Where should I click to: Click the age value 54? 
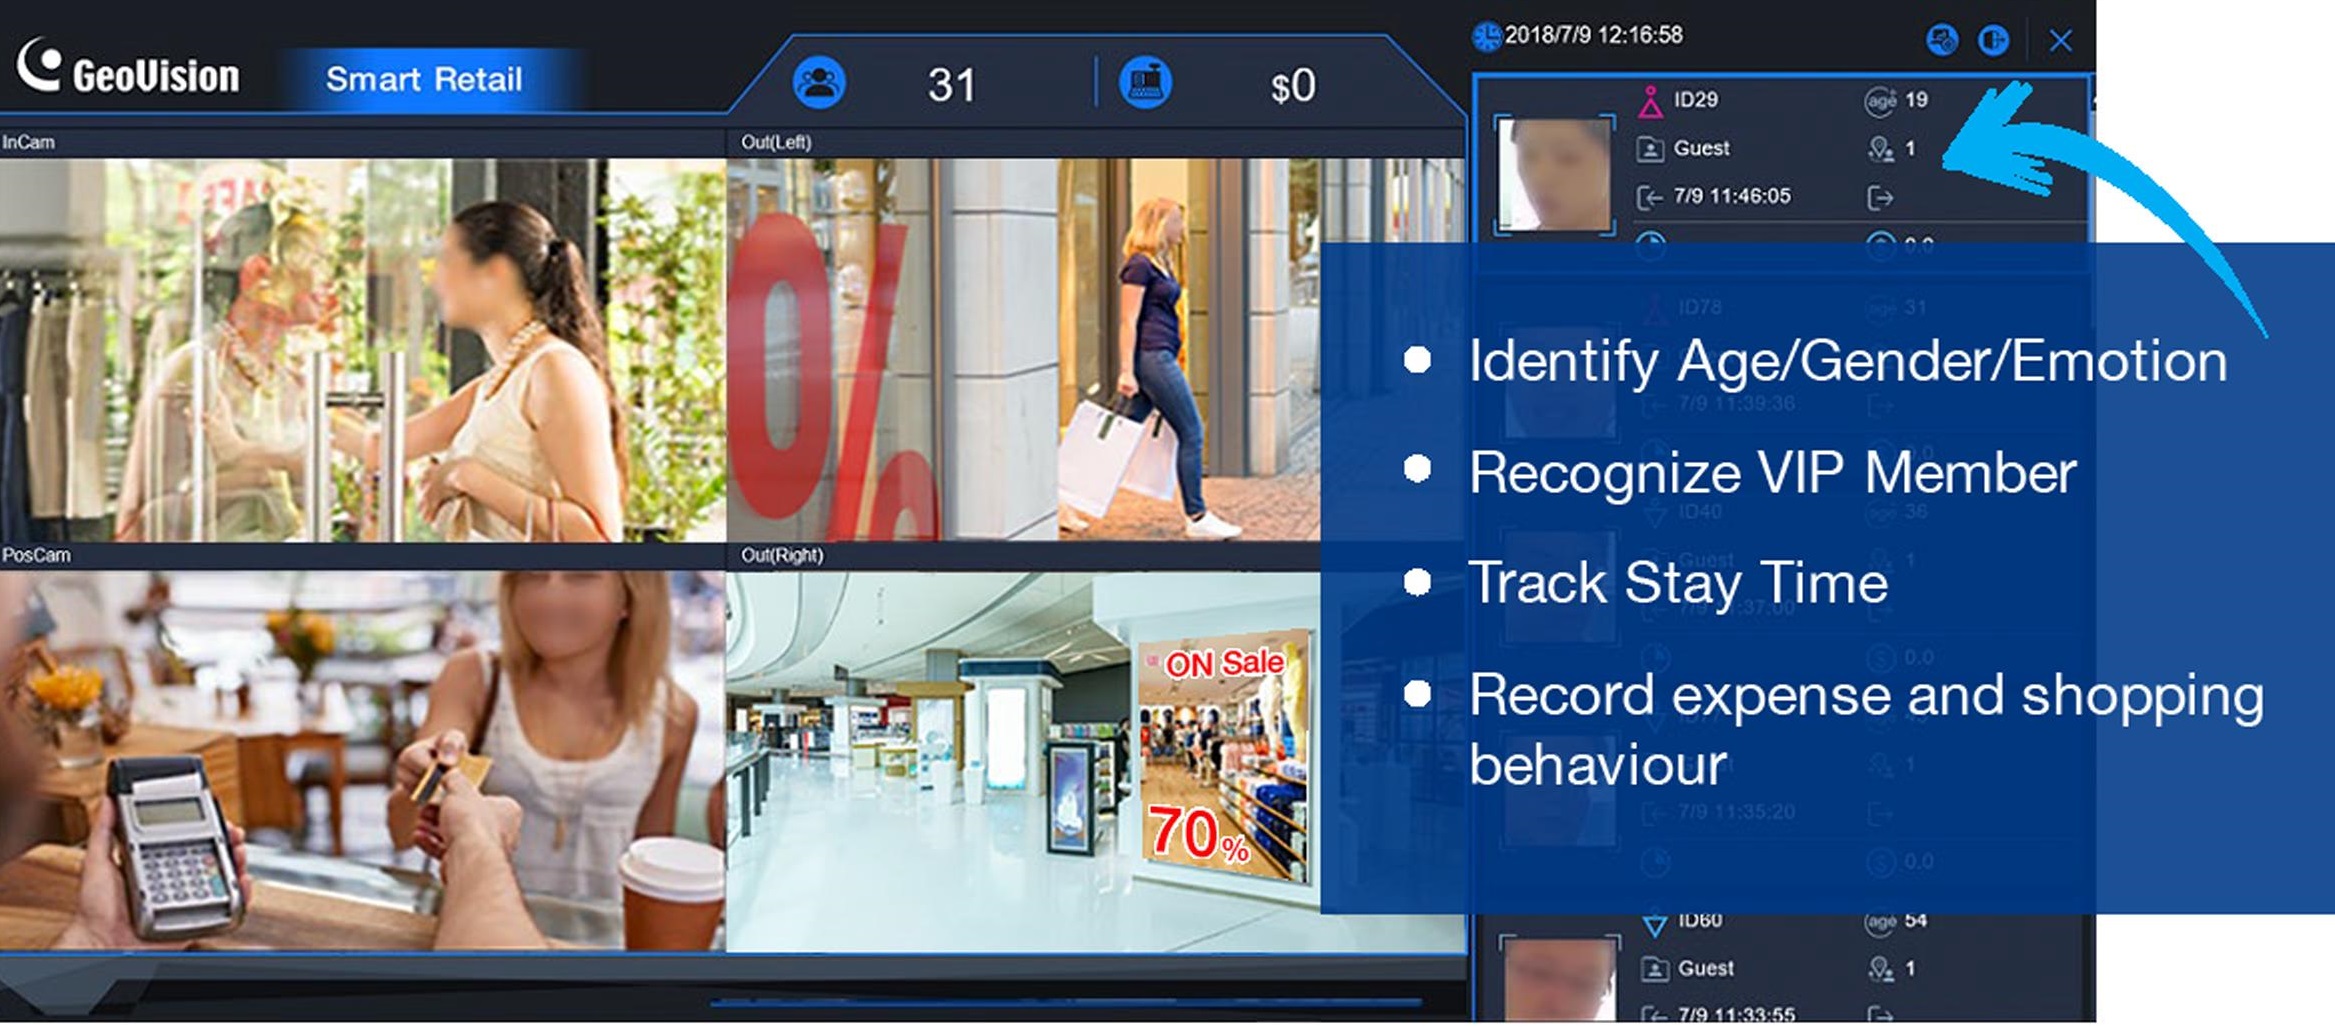(1916, 921)
